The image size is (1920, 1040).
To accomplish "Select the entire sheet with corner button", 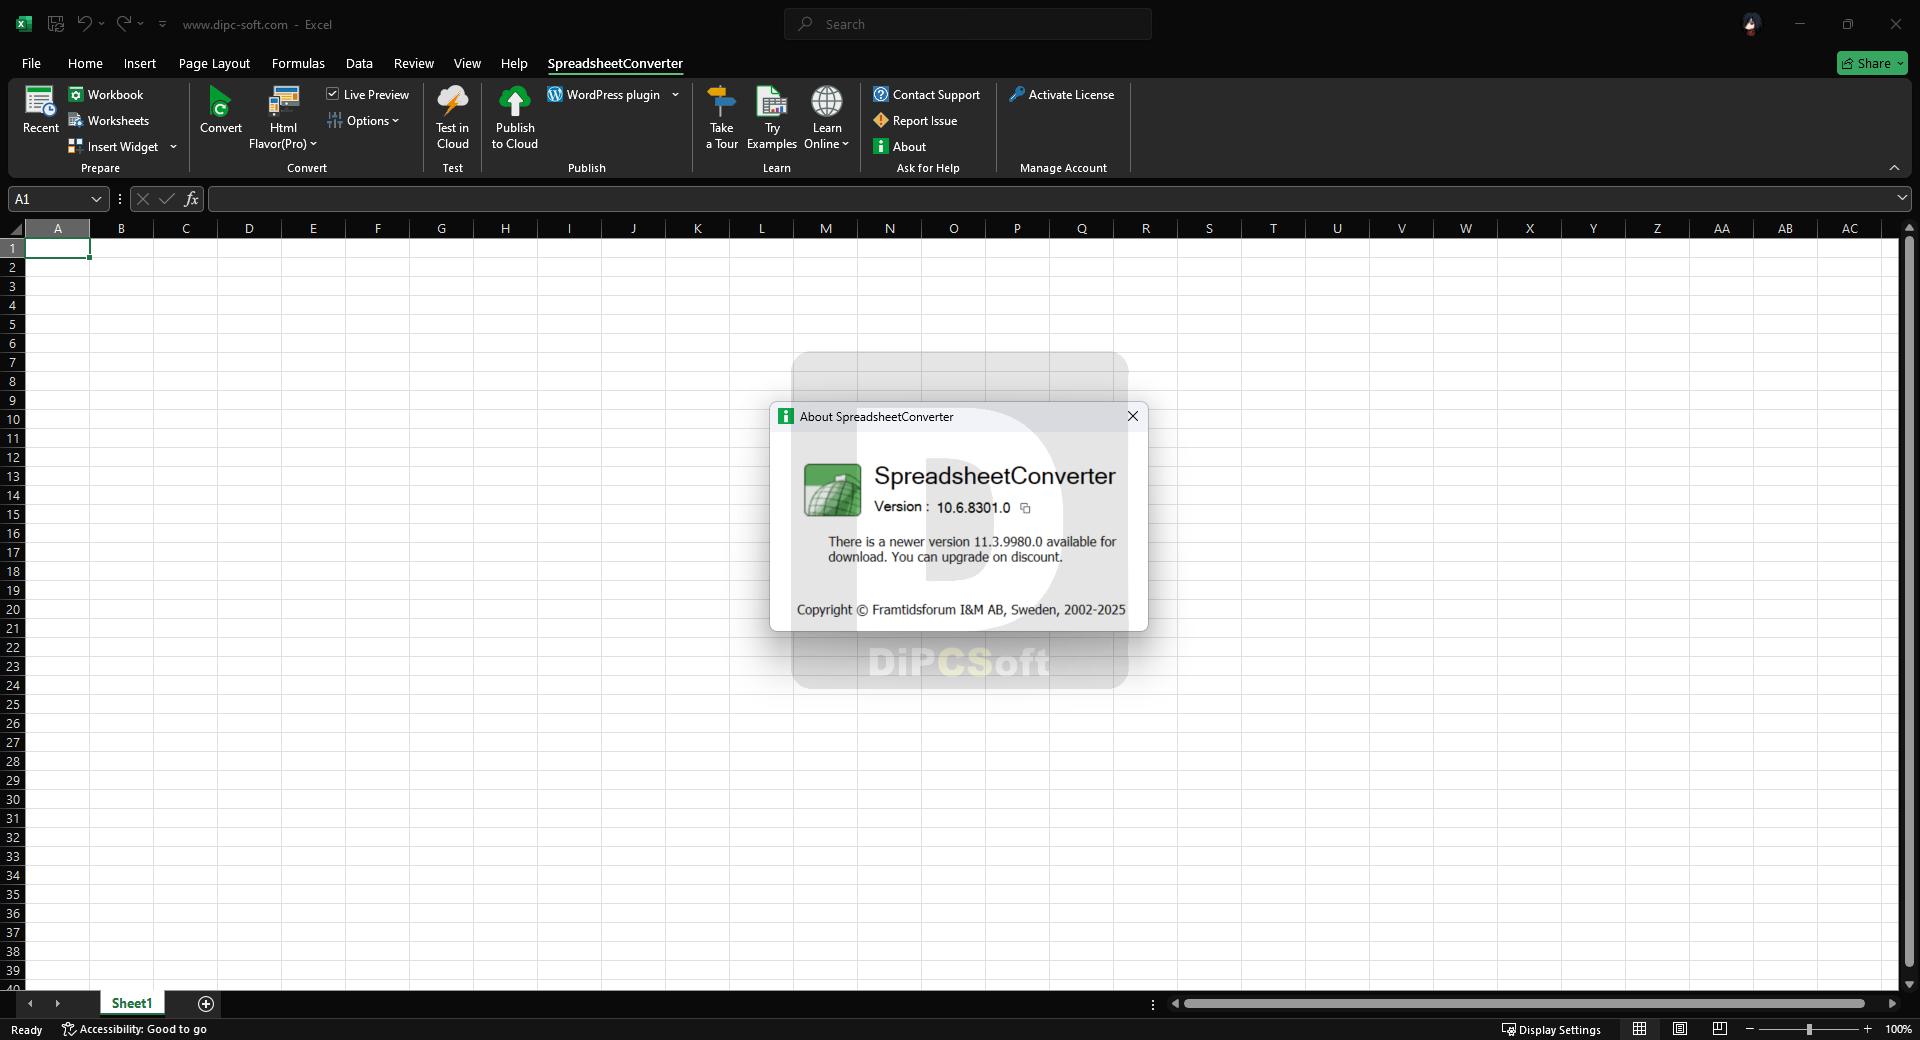I will point(15,229).
